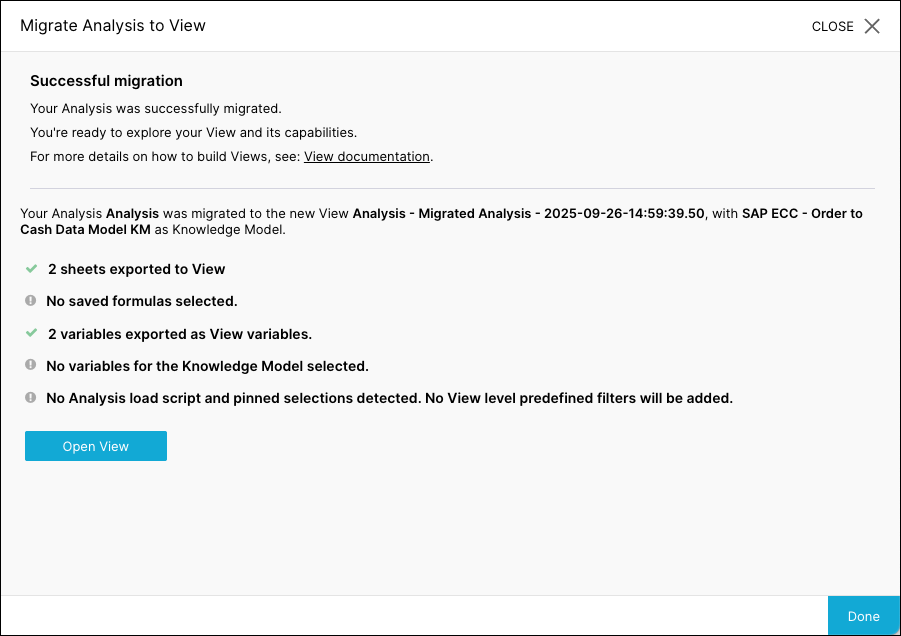Click 'No variables for the Knowledge Model' text
Image resolution: width=901 pixels, height=636 pixels.
click(207, 366)
